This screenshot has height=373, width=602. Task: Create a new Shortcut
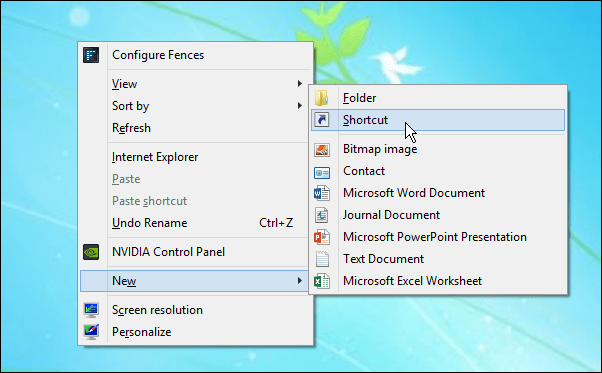[438, 120]
